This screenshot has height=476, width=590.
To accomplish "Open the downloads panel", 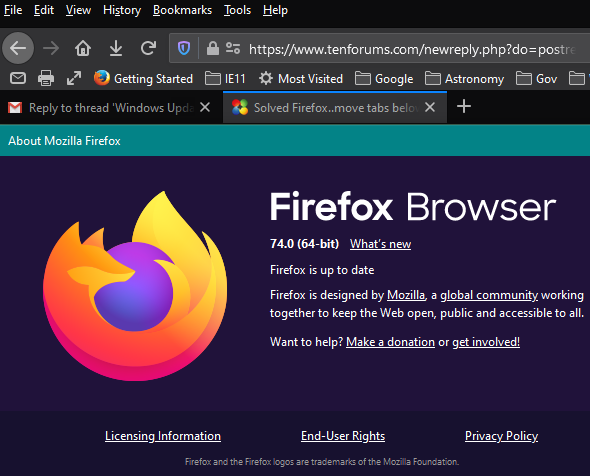I will pos(116,48).
